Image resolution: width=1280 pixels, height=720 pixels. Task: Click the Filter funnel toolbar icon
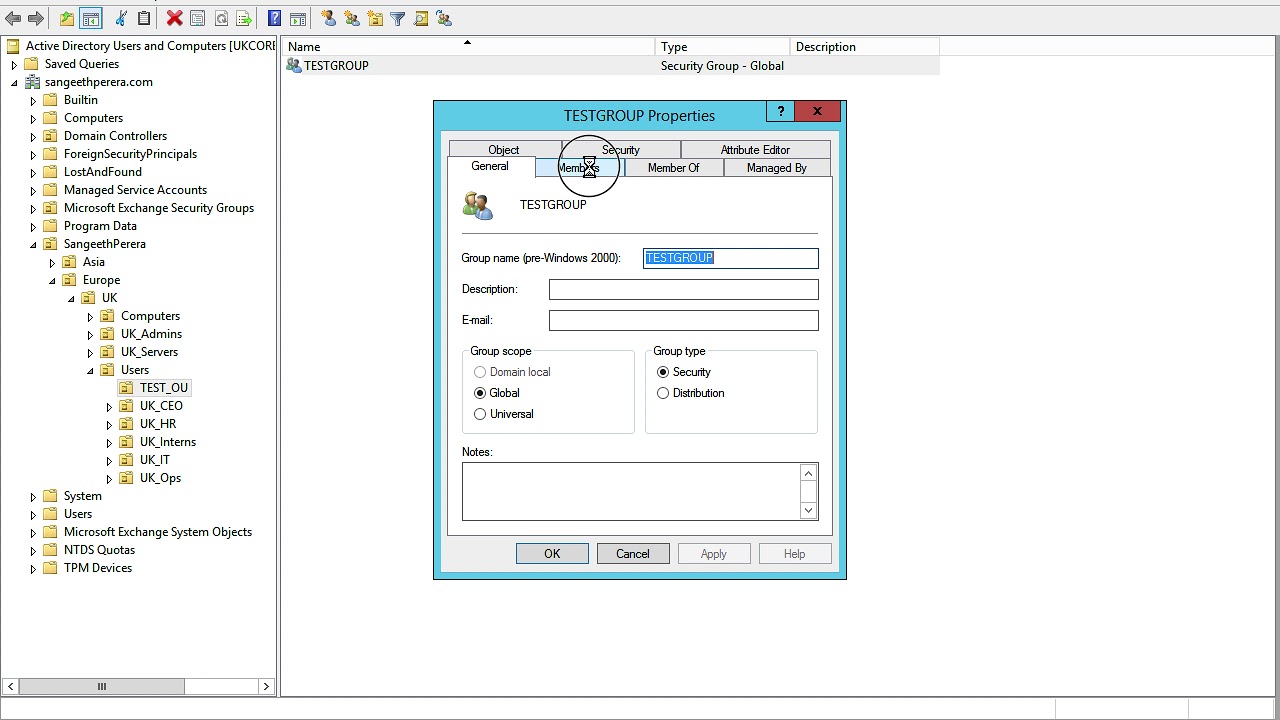[x=397, y=18]
